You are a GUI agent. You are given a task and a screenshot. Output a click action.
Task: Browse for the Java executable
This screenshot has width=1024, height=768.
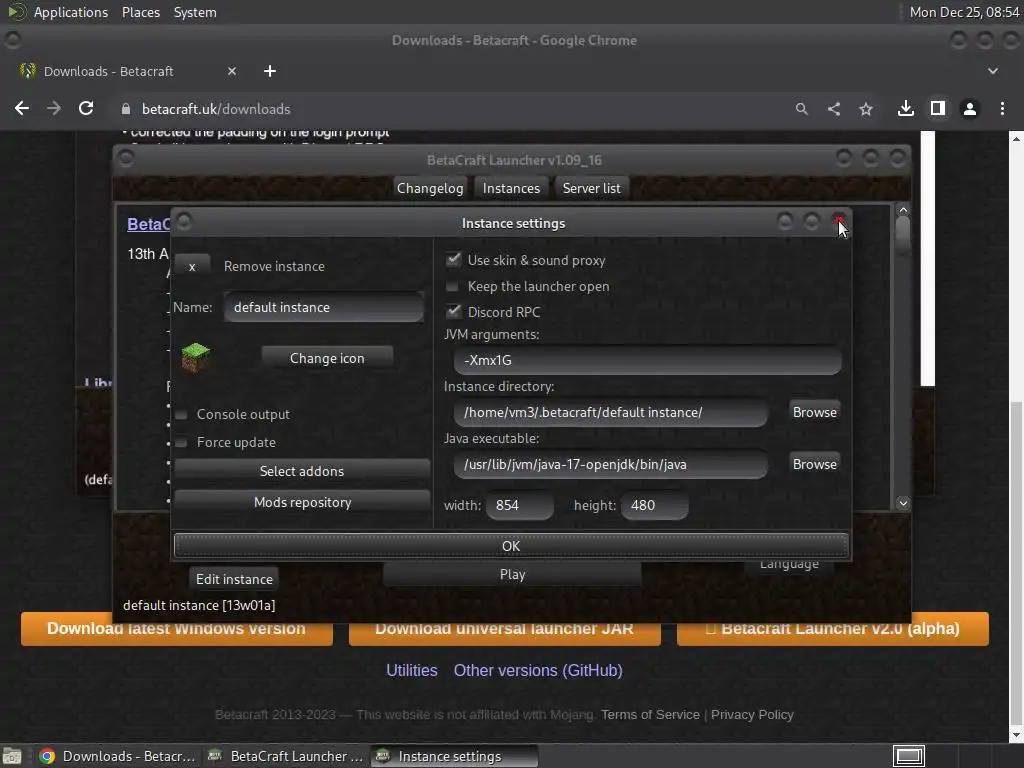click(814, 464)
